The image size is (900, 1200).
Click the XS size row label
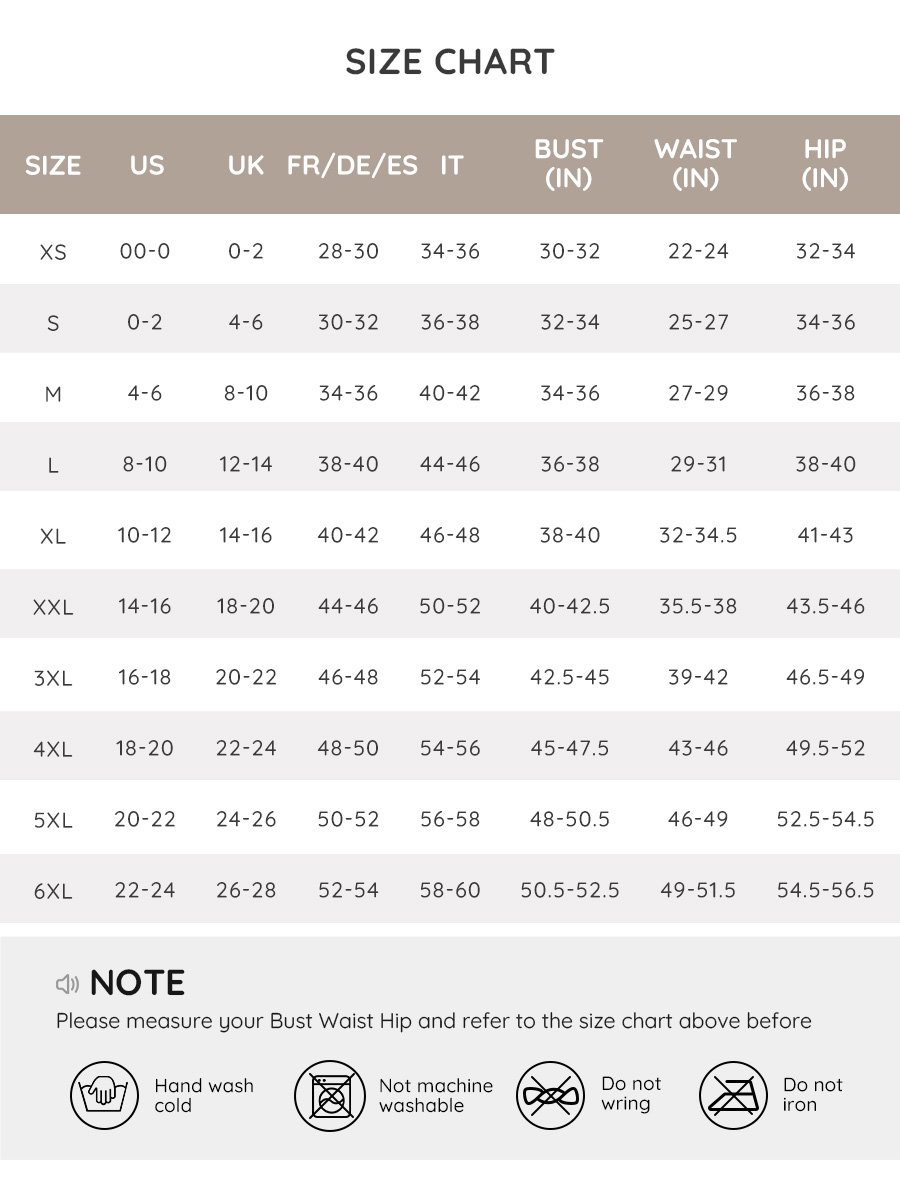point(53,252)
